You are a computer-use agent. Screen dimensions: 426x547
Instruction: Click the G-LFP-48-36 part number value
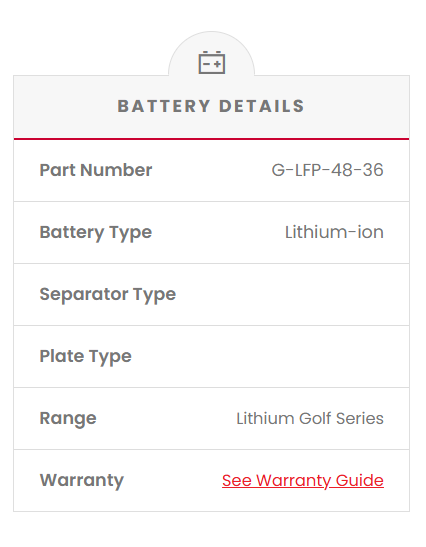click(x=328, y=170)
